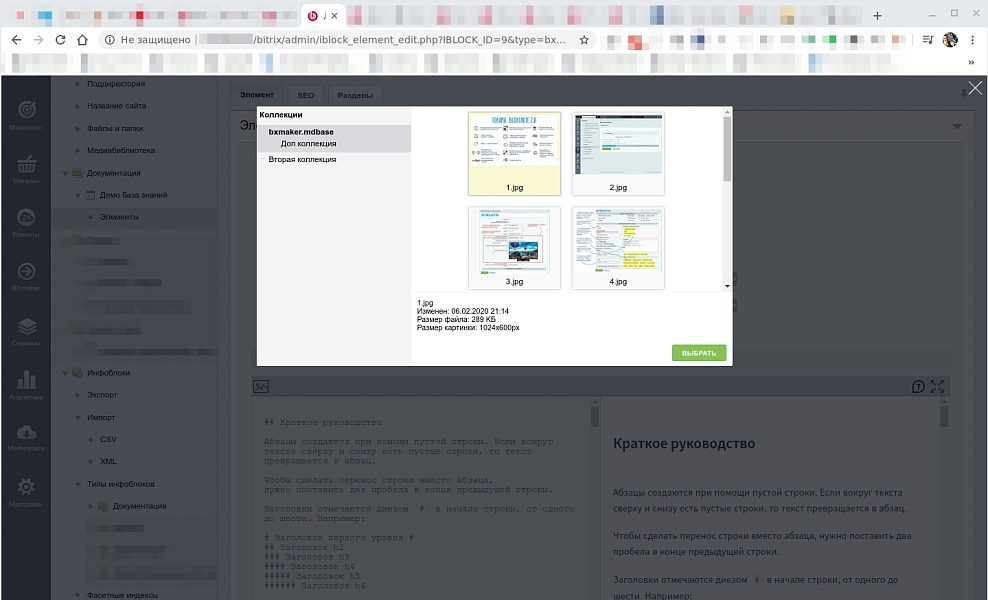
Task: Open Настройки via the gear icon
Action: click(26, 488)
